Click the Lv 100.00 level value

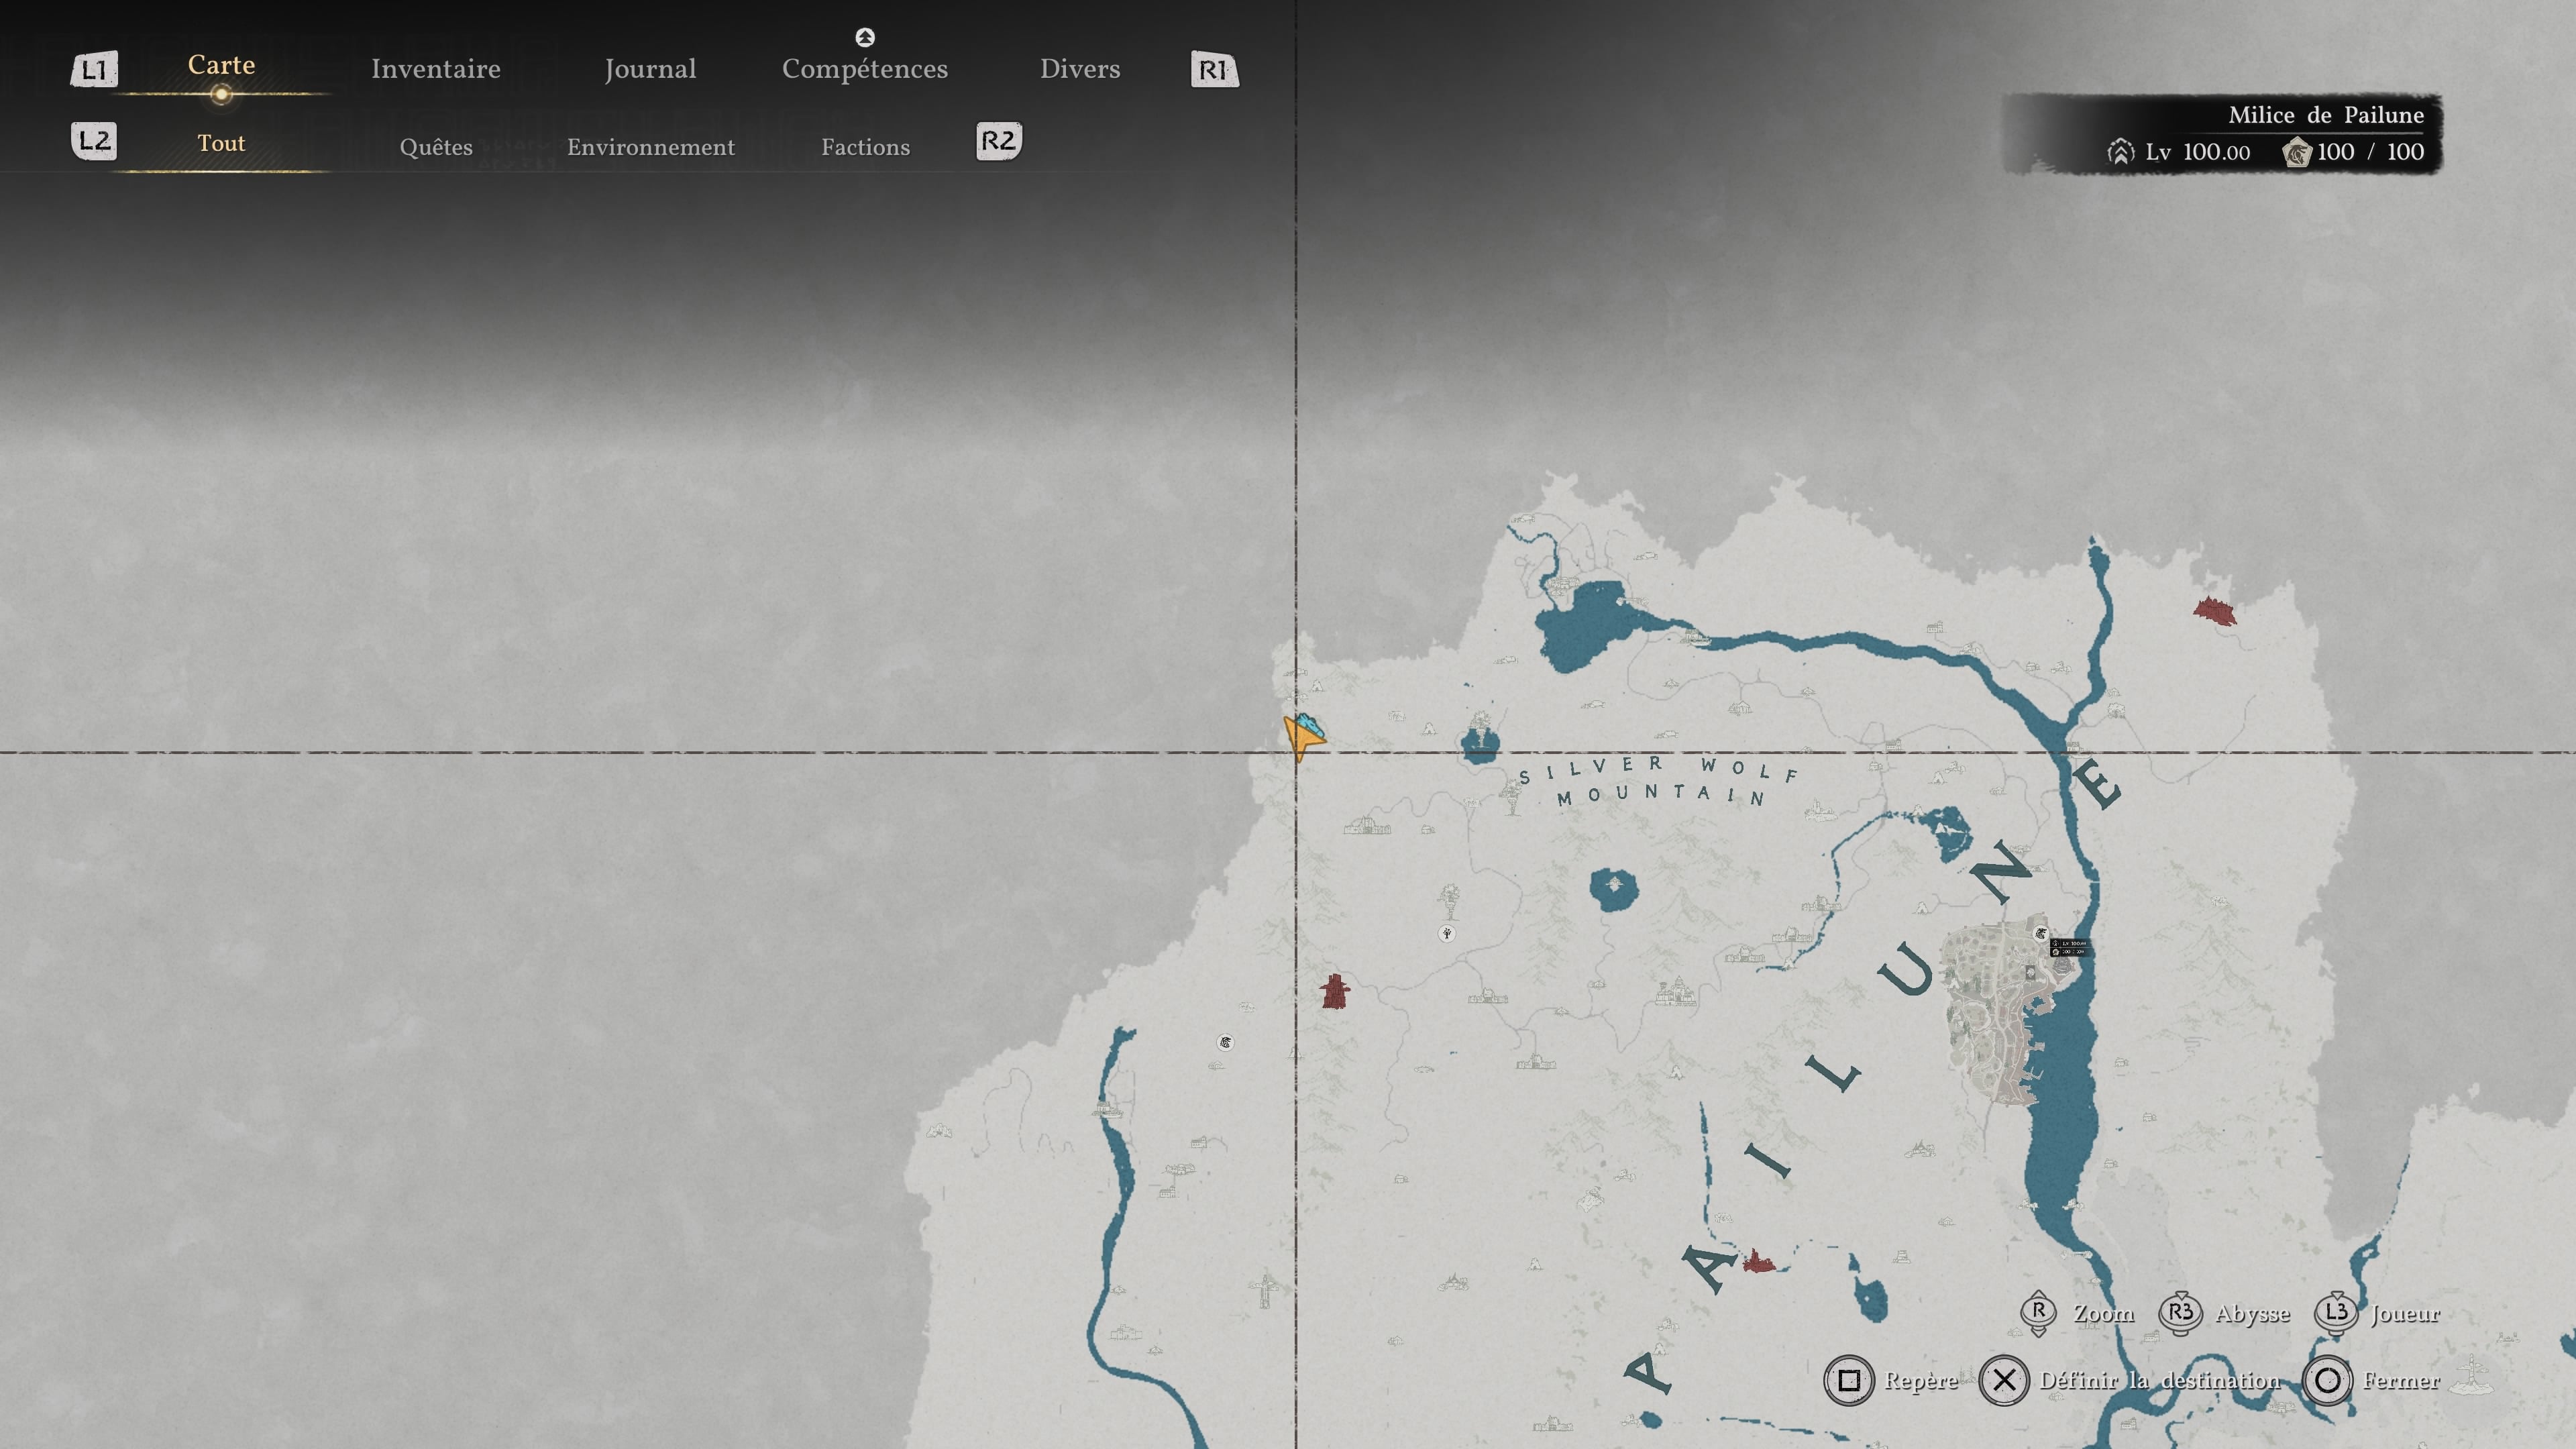click(x=2198, y=152)
